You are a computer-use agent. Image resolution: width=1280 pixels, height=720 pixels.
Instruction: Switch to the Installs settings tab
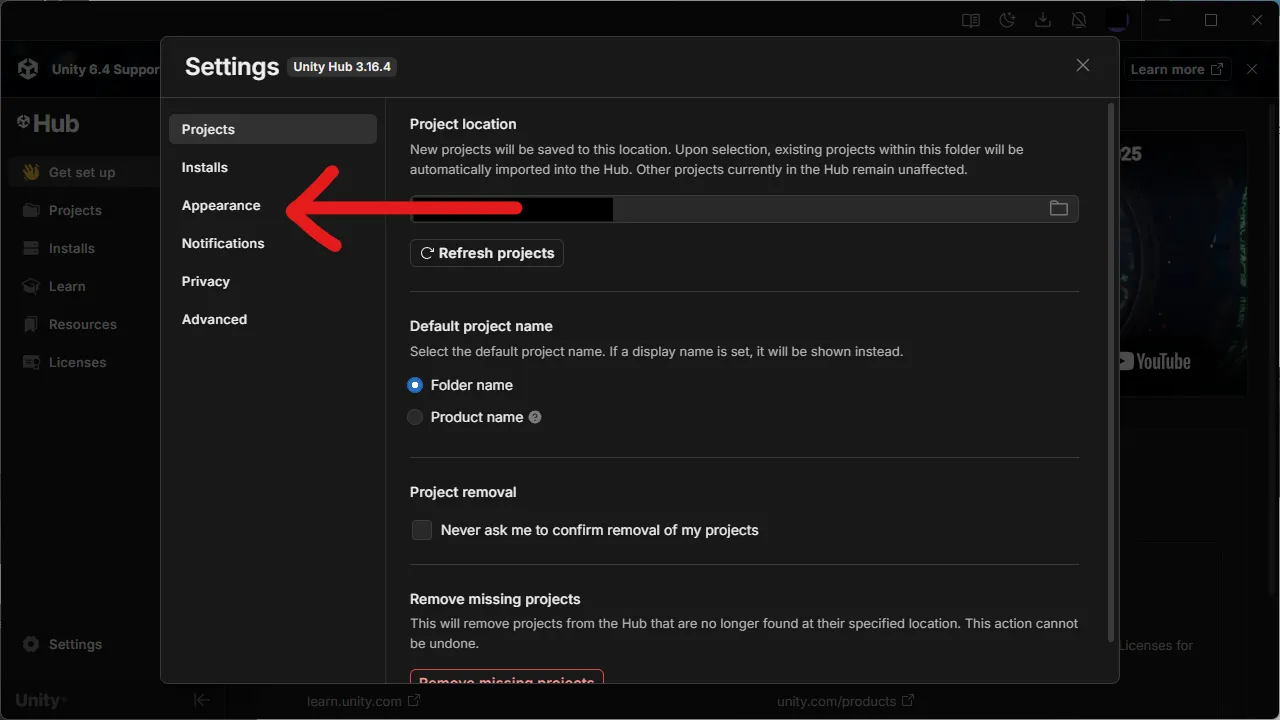tap(205, 167)
